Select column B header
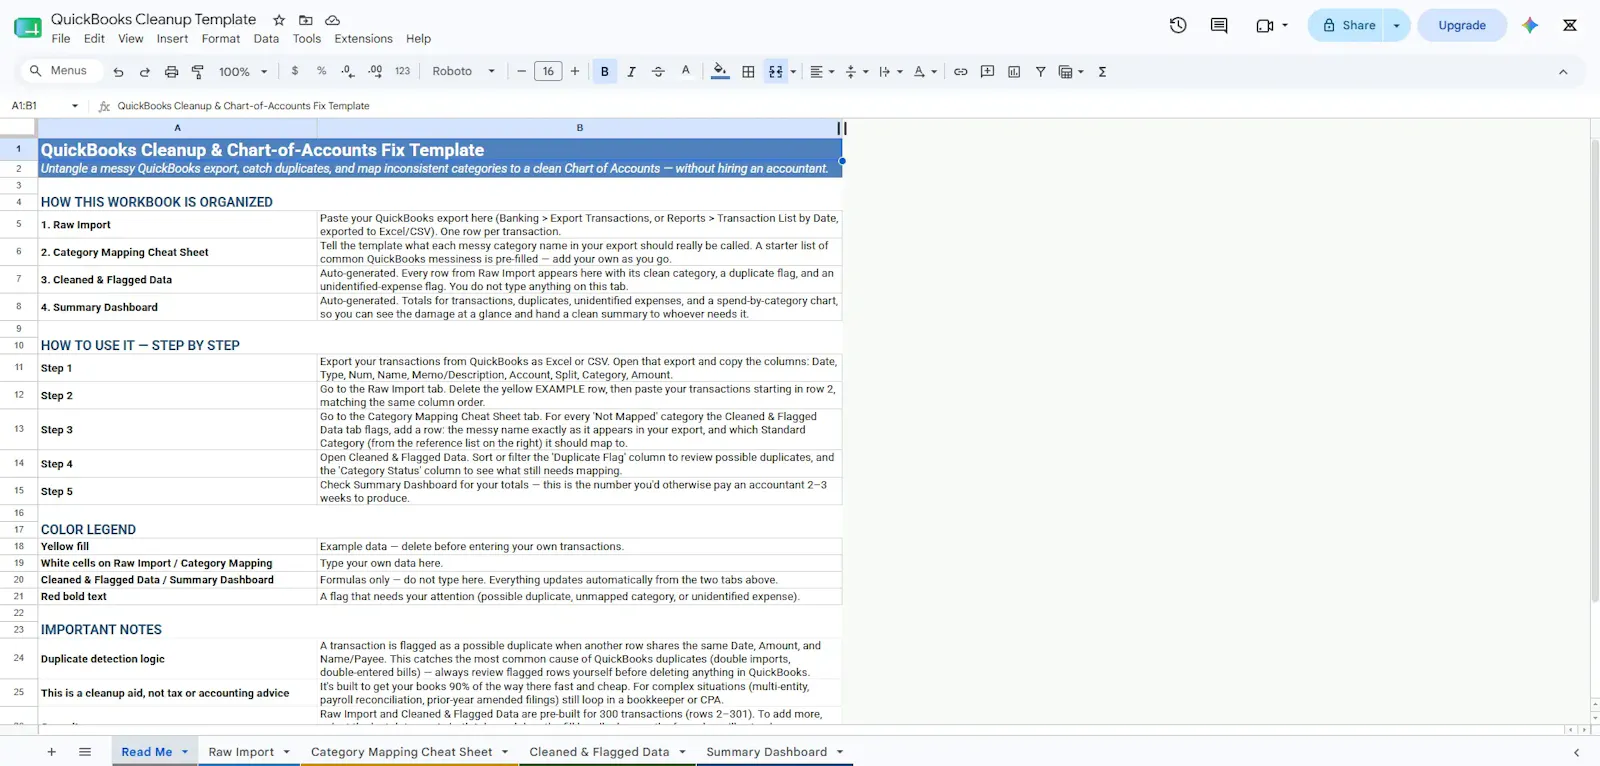The image size is (1600, 766). (x=580, y=128)
